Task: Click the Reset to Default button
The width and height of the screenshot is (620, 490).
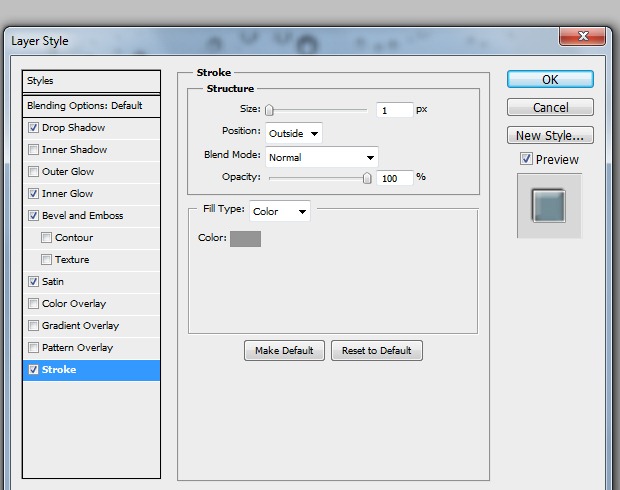Action: tap(376, 350)
